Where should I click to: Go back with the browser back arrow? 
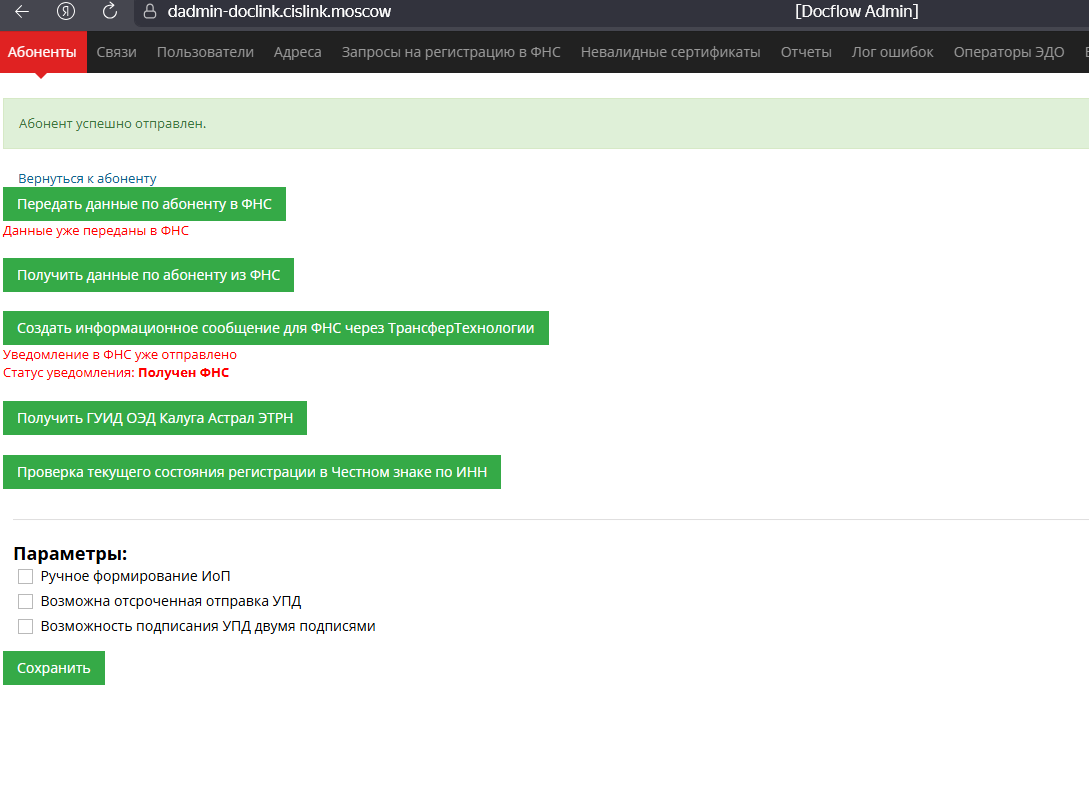click(22, 11)
